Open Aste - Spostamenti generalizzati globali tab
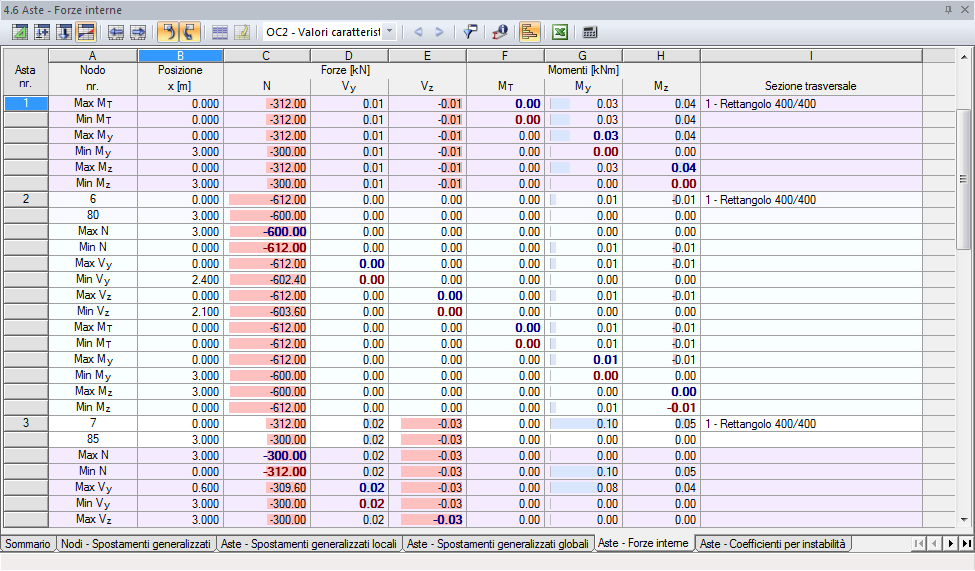Viewport: 975px width, 571px height. pos(497,544)
